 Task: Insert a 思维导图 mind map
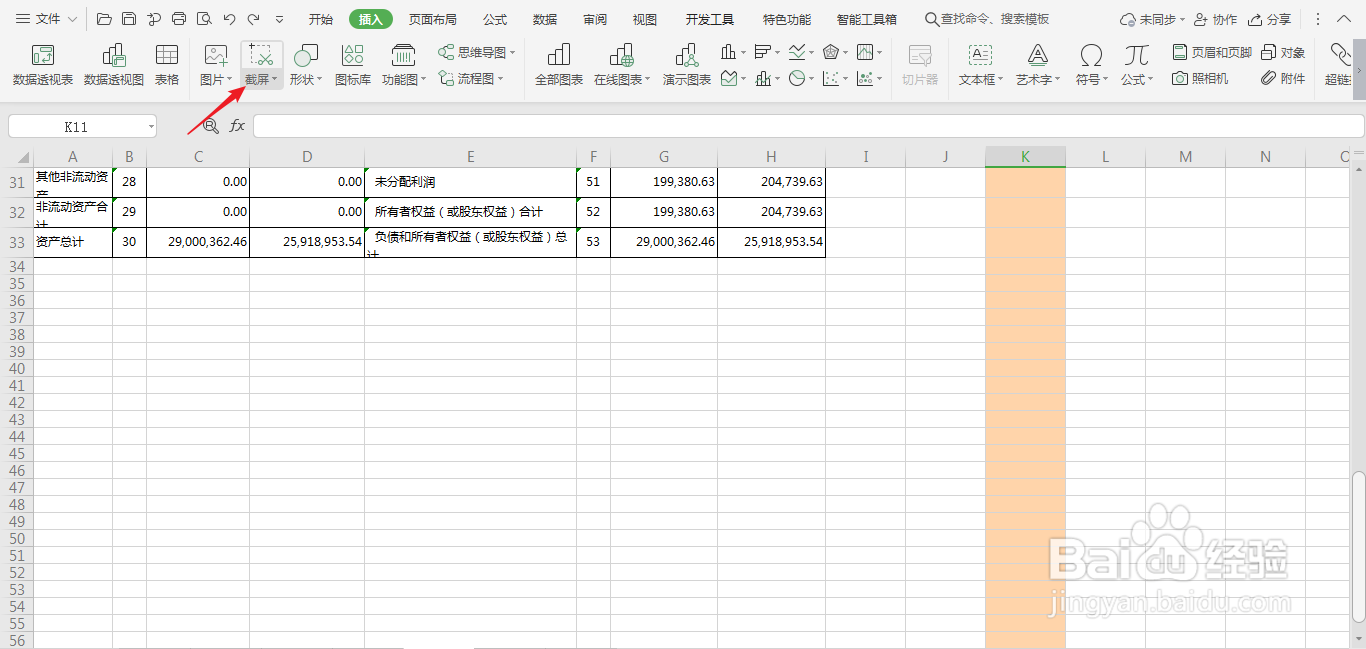tap(478, 52)
